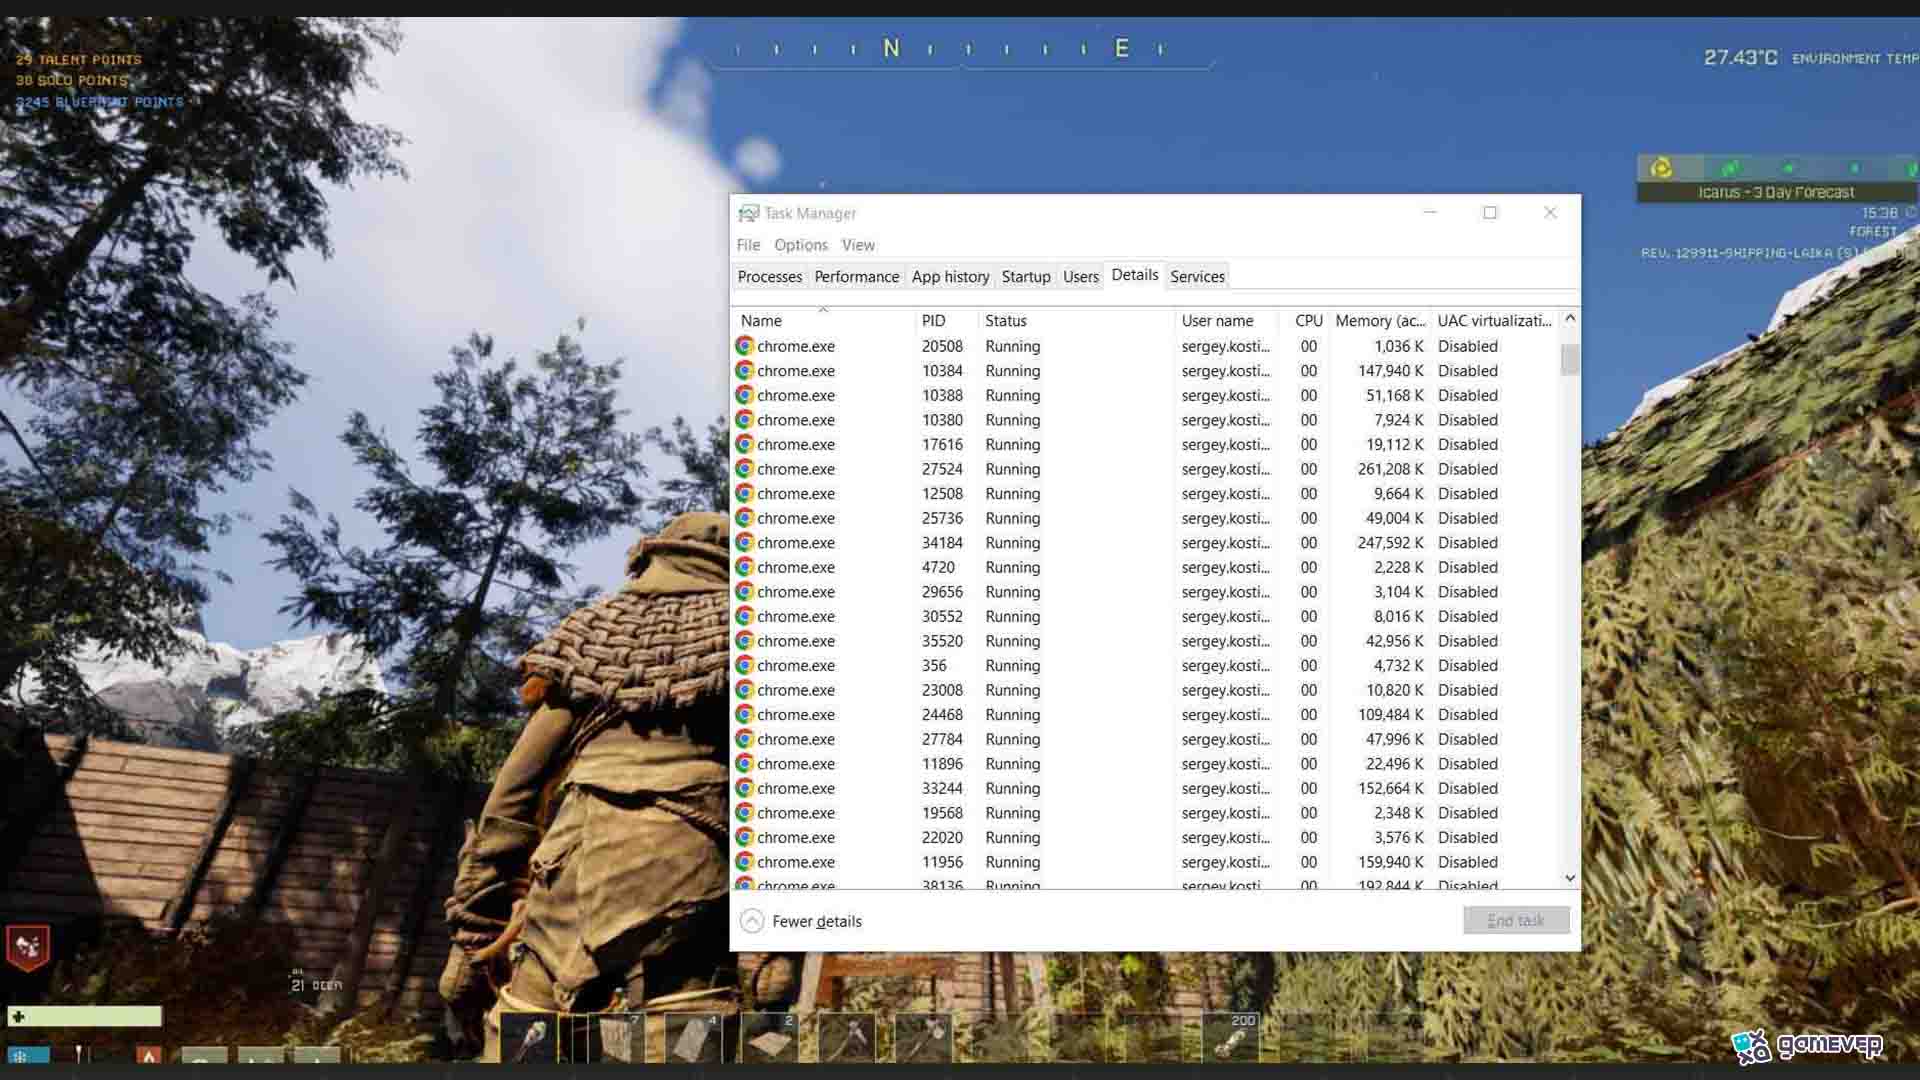Click the hotbar slot showing 200
Screen dimensions: 1920x1080
click(1230, 1037)
